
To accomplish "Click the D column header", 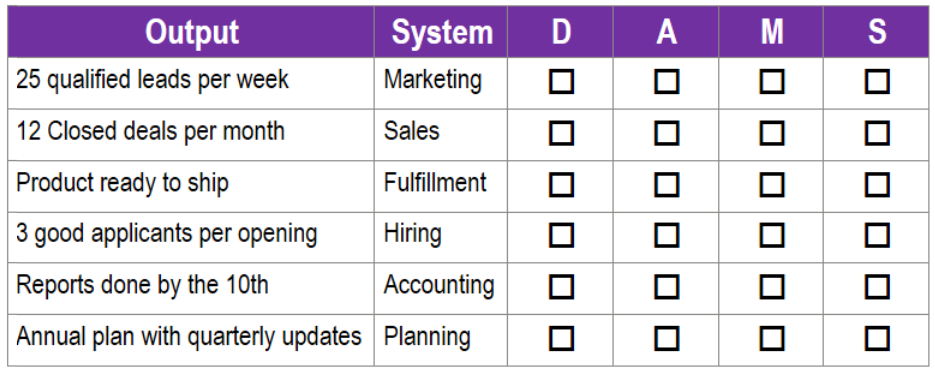I will (561, 32).
